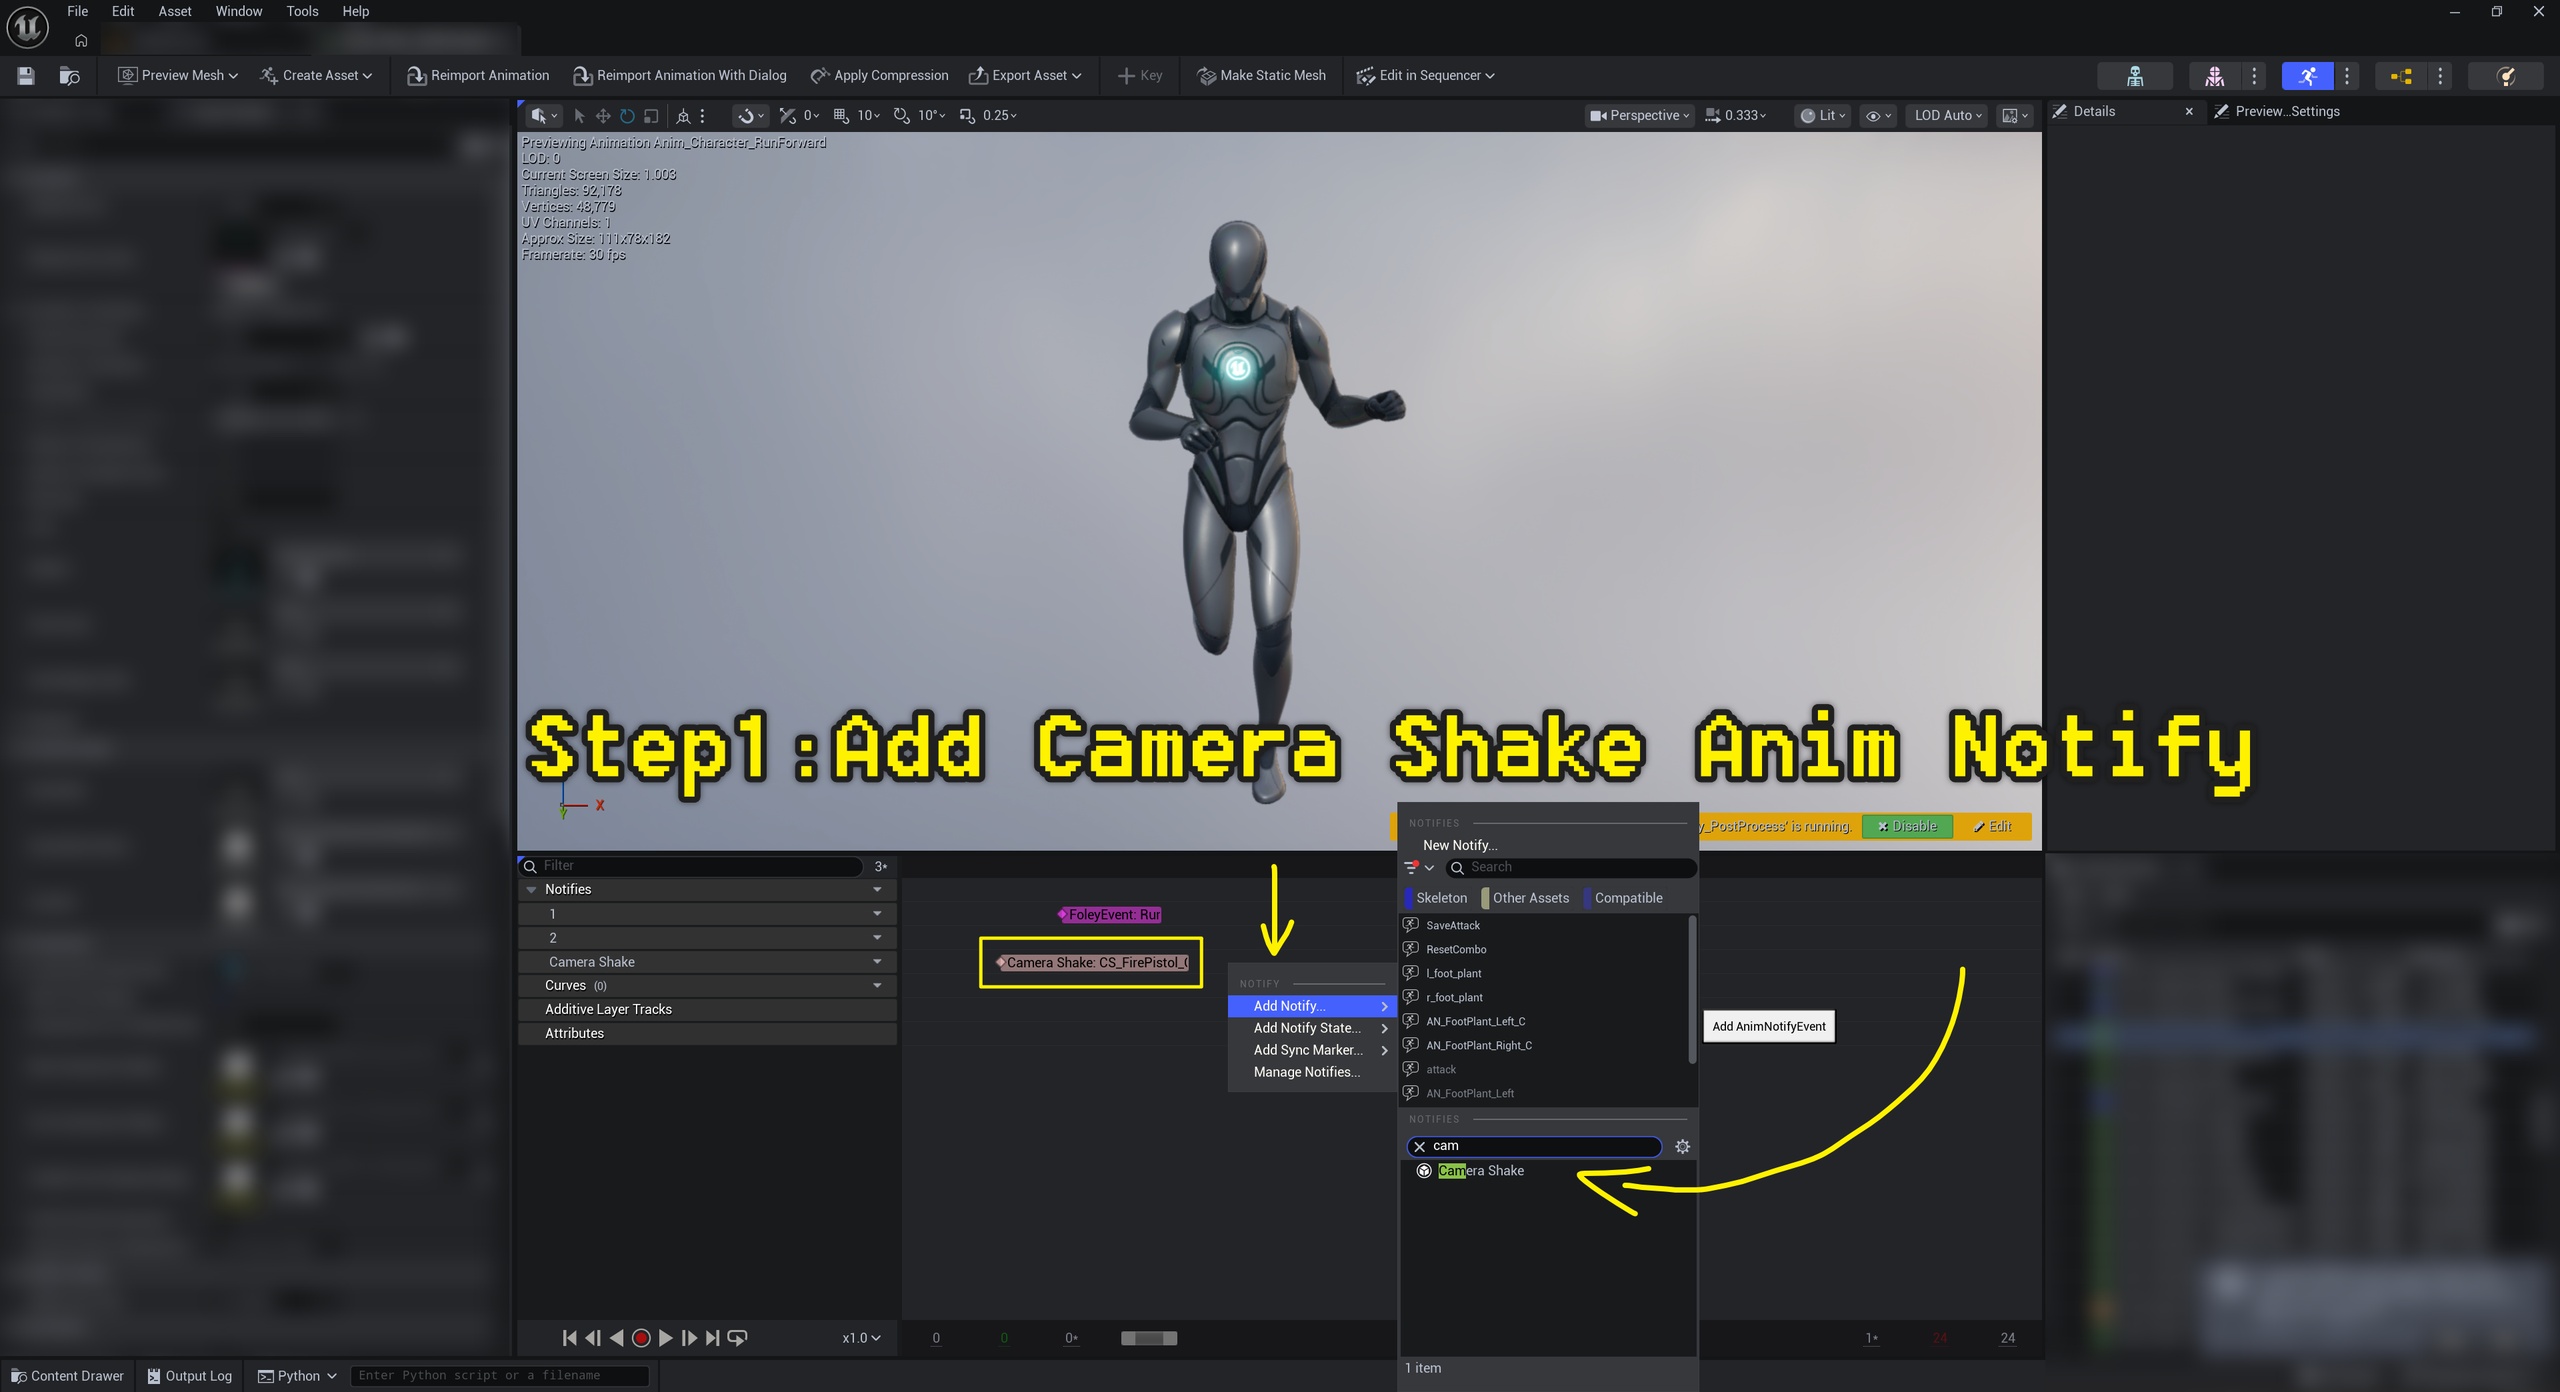The image size is (2560, 1392).
Task: Click the Animation mode running-figure icon
Action: (x=2307, y=76)
